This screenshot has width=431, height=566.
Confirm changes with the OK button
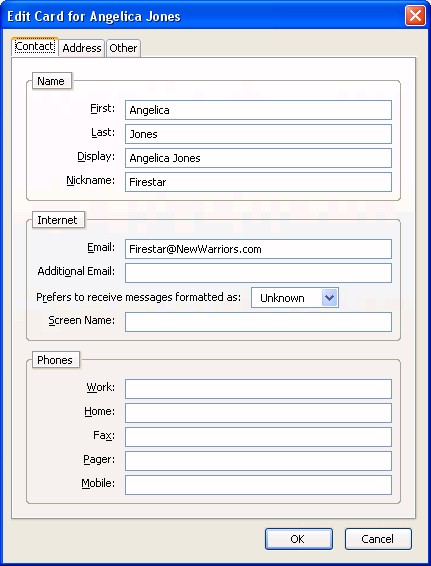(299, 539)
